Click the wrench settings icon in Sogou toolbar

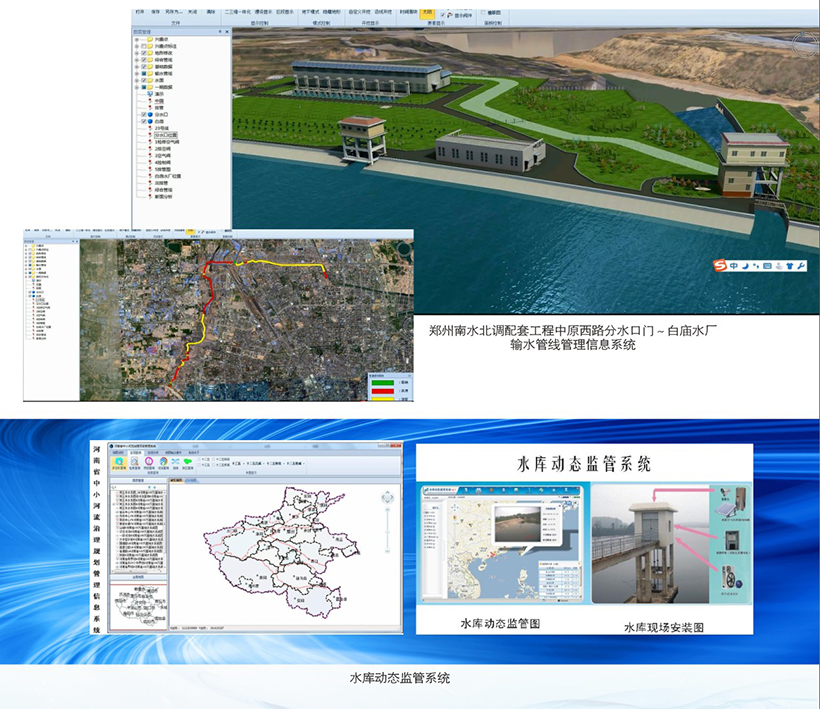[799, 266]
